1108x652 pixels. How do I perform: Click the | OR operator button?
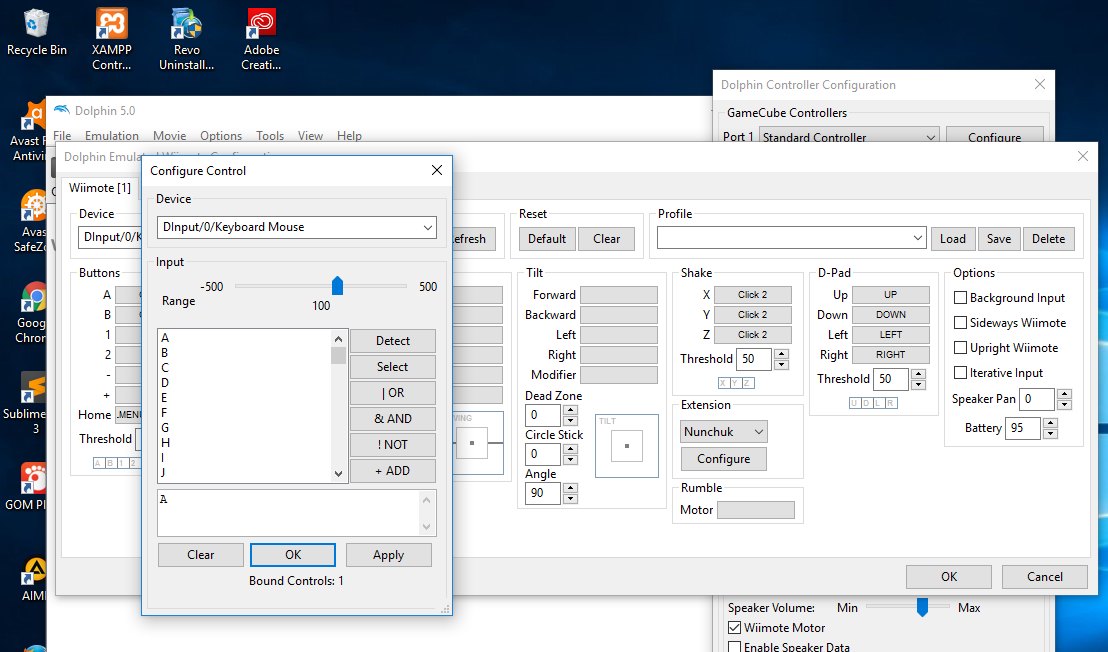click(x=392, y=393)
